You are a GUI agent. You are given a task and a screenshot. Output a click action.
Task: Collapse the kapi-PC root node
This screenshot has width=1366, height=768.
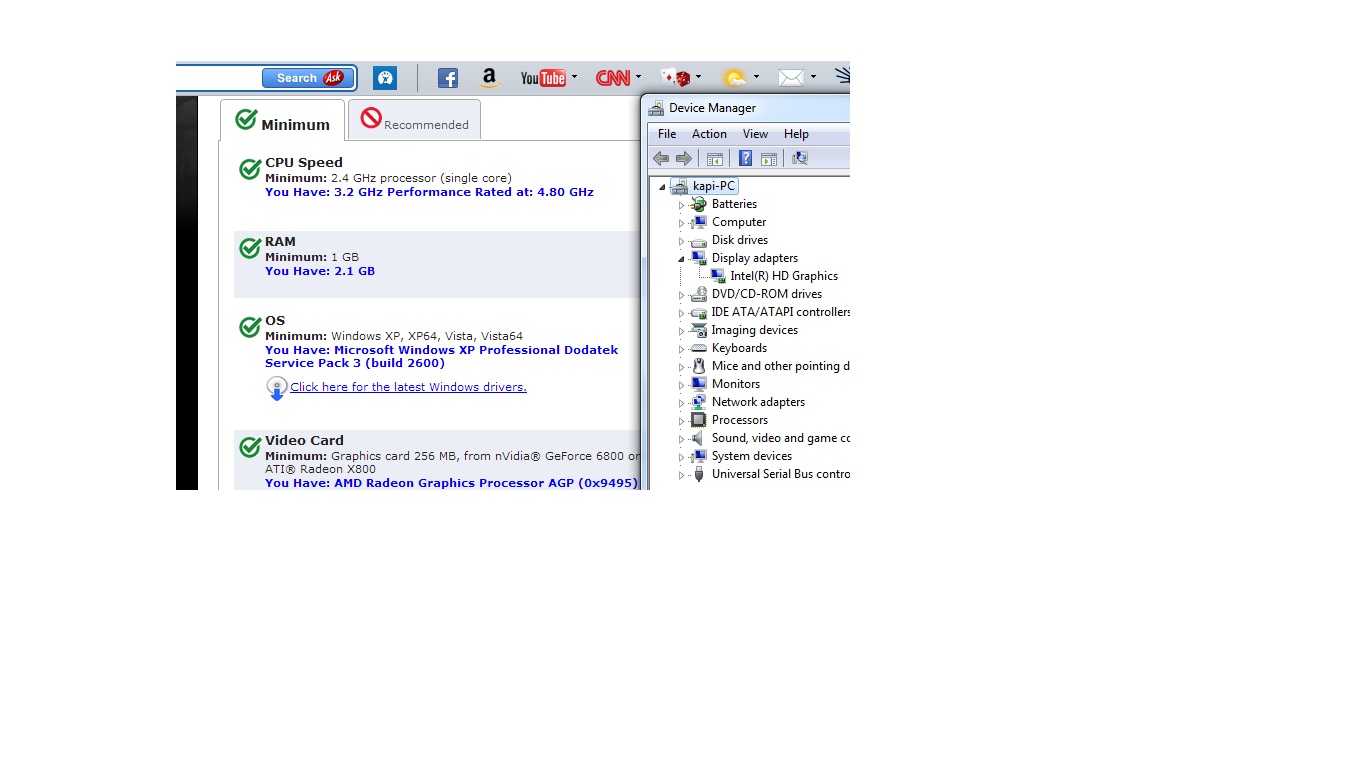click(662, 187)
